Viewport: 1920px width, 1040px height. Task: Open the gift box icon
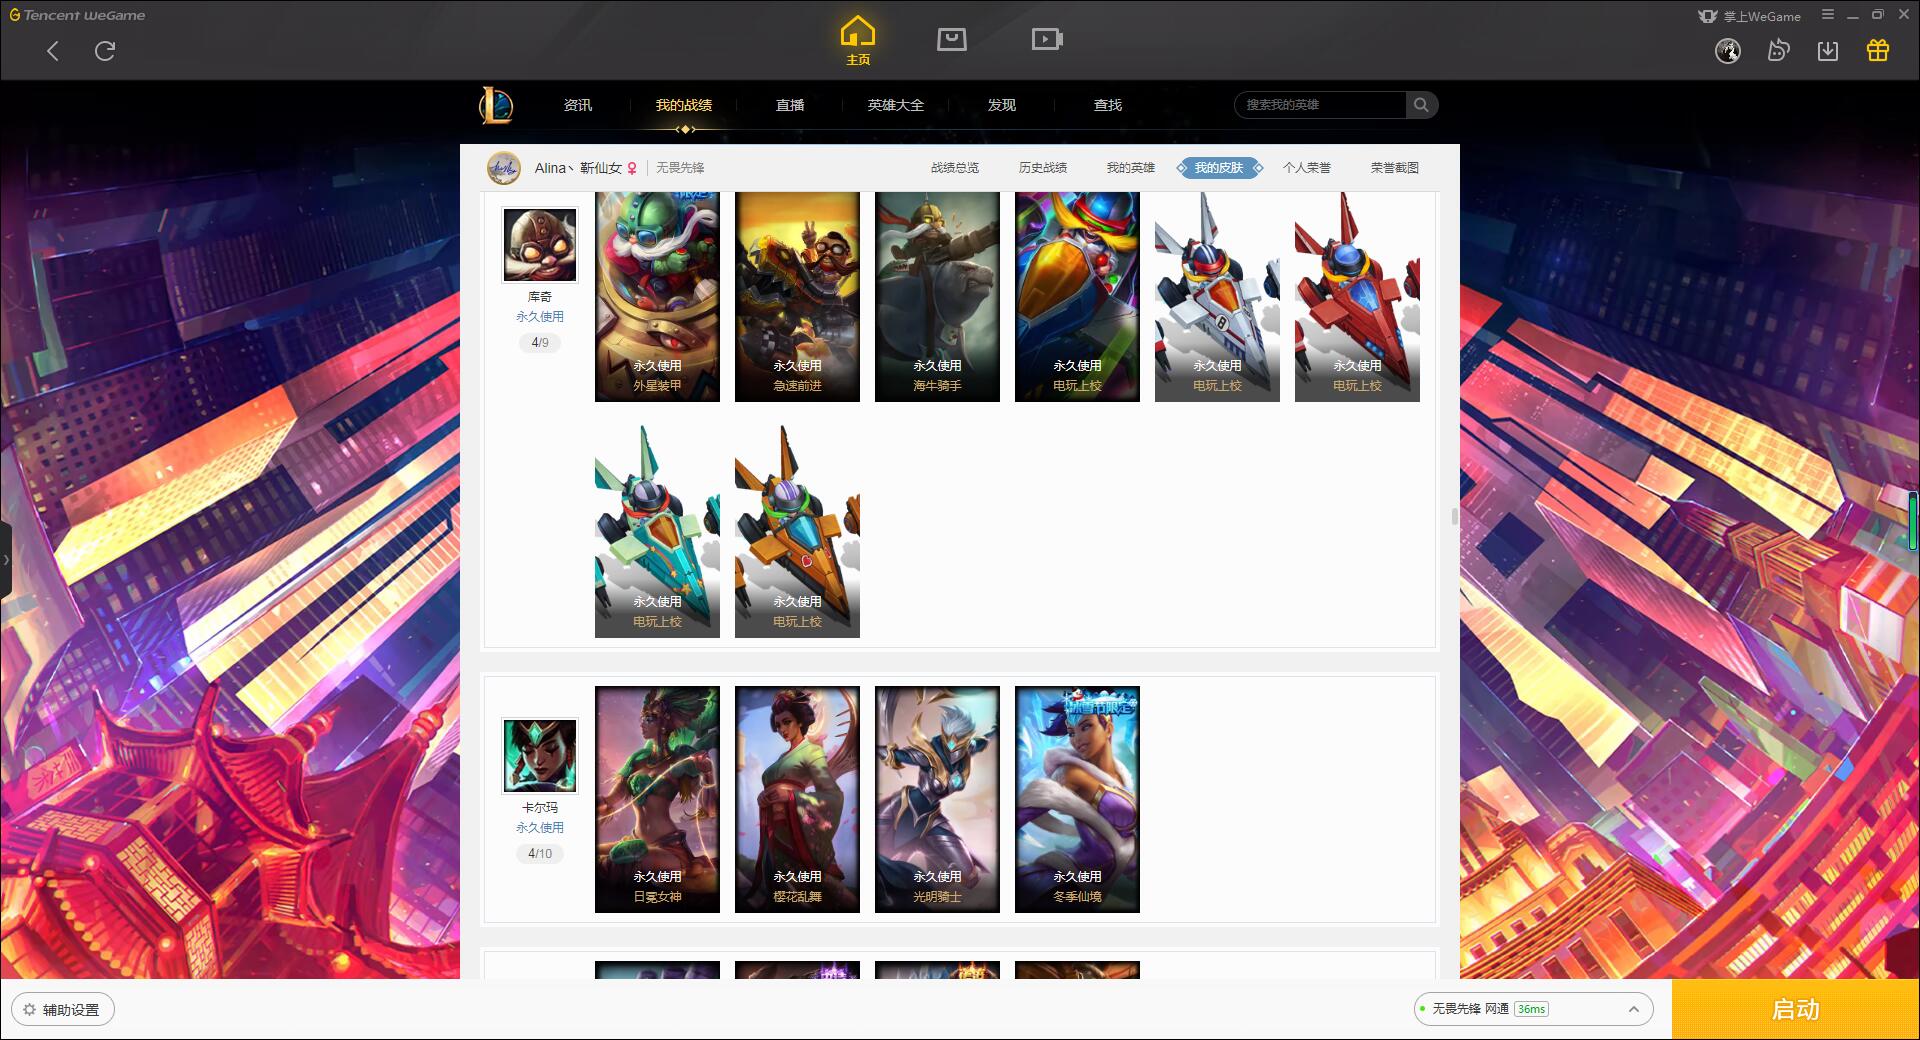pos(1878,50)
